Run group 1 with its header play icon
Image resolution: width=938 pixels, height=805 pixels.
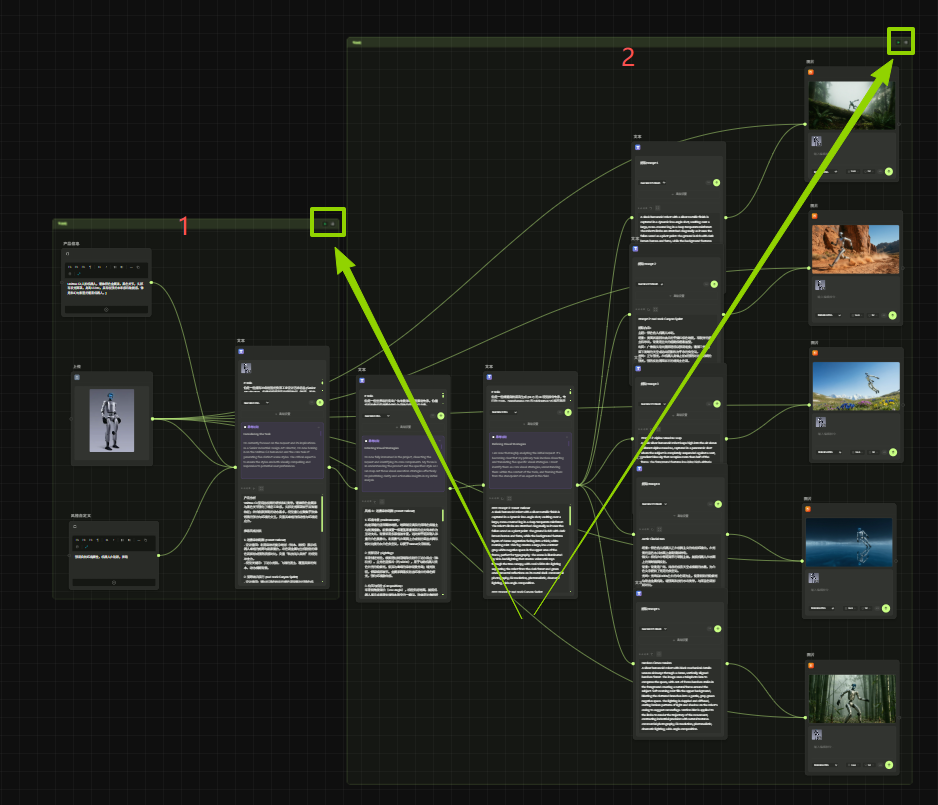323,223
